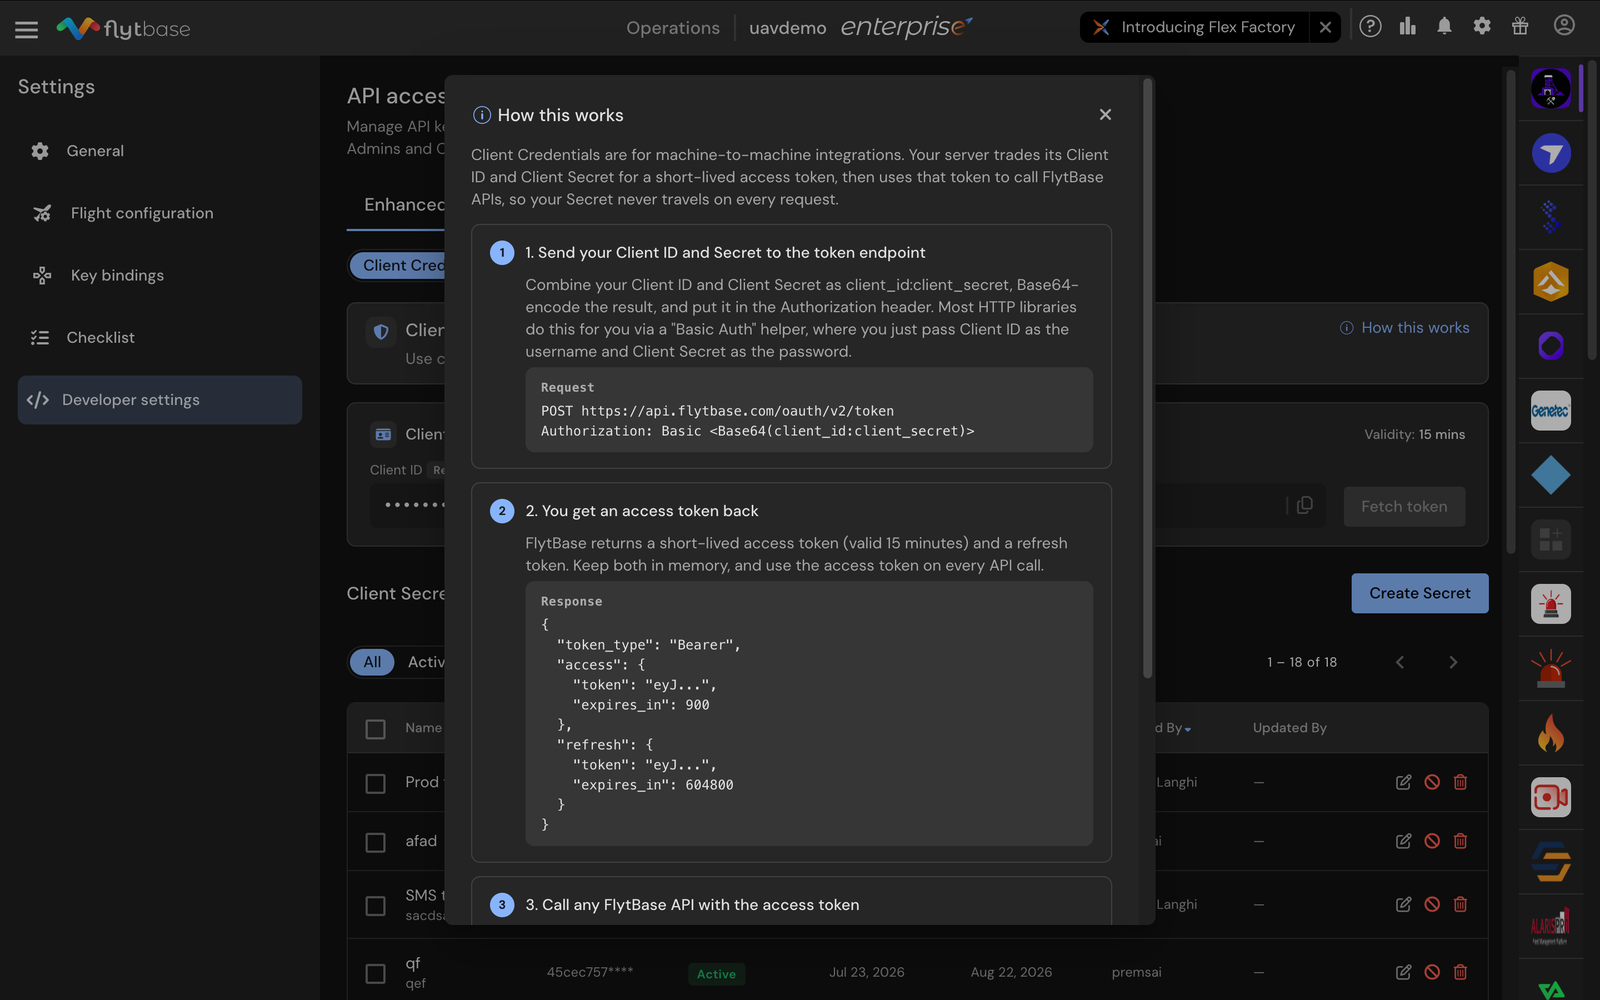Screen dimensions: 1600x1000
Task: Open the gift box icon
Action: point(1520,27)
